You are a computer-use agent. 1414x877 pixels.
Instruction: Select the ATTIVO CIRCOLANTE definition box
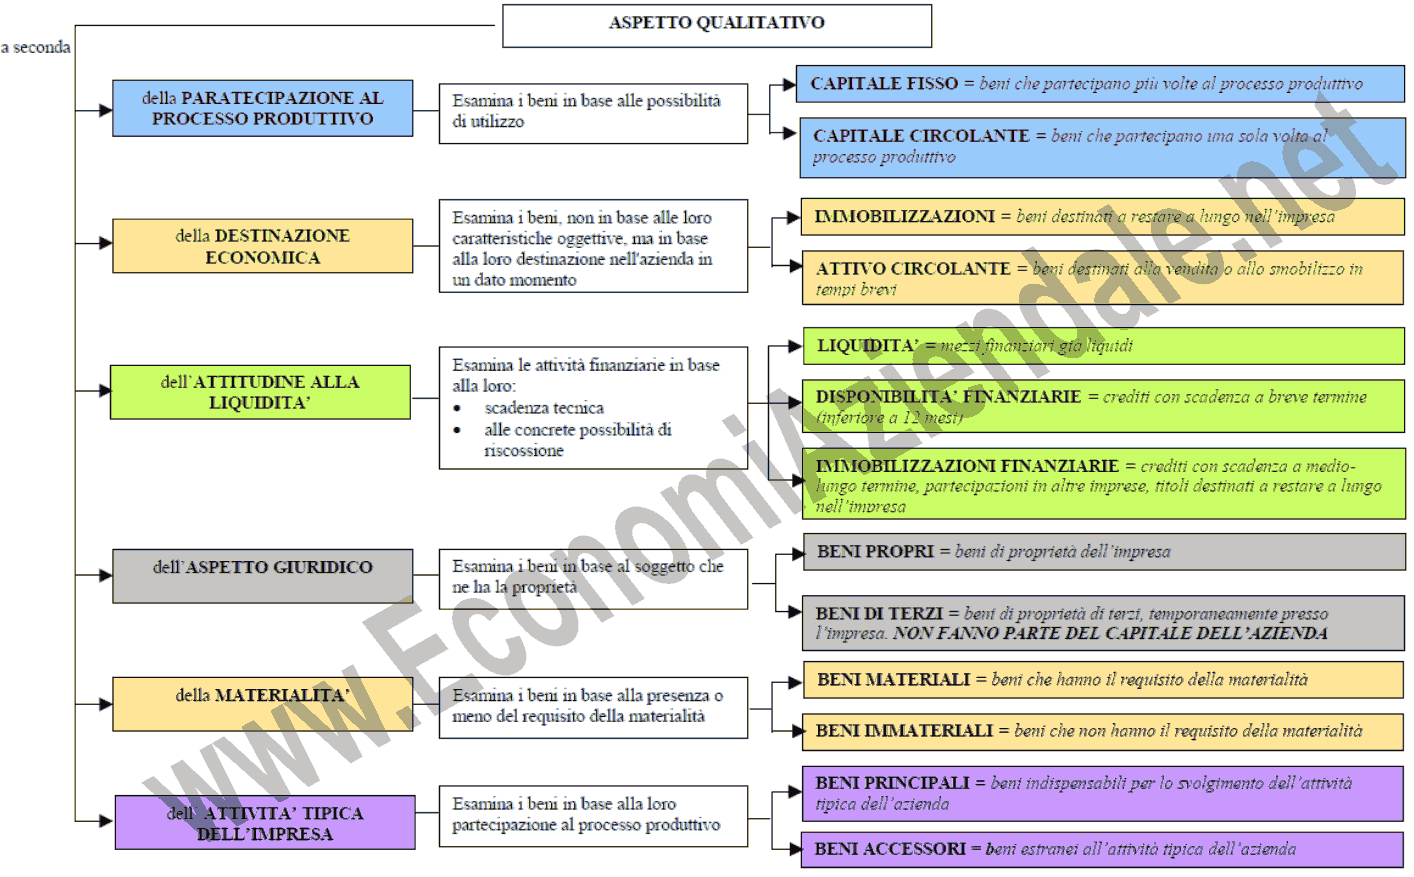pos(1102,278)
